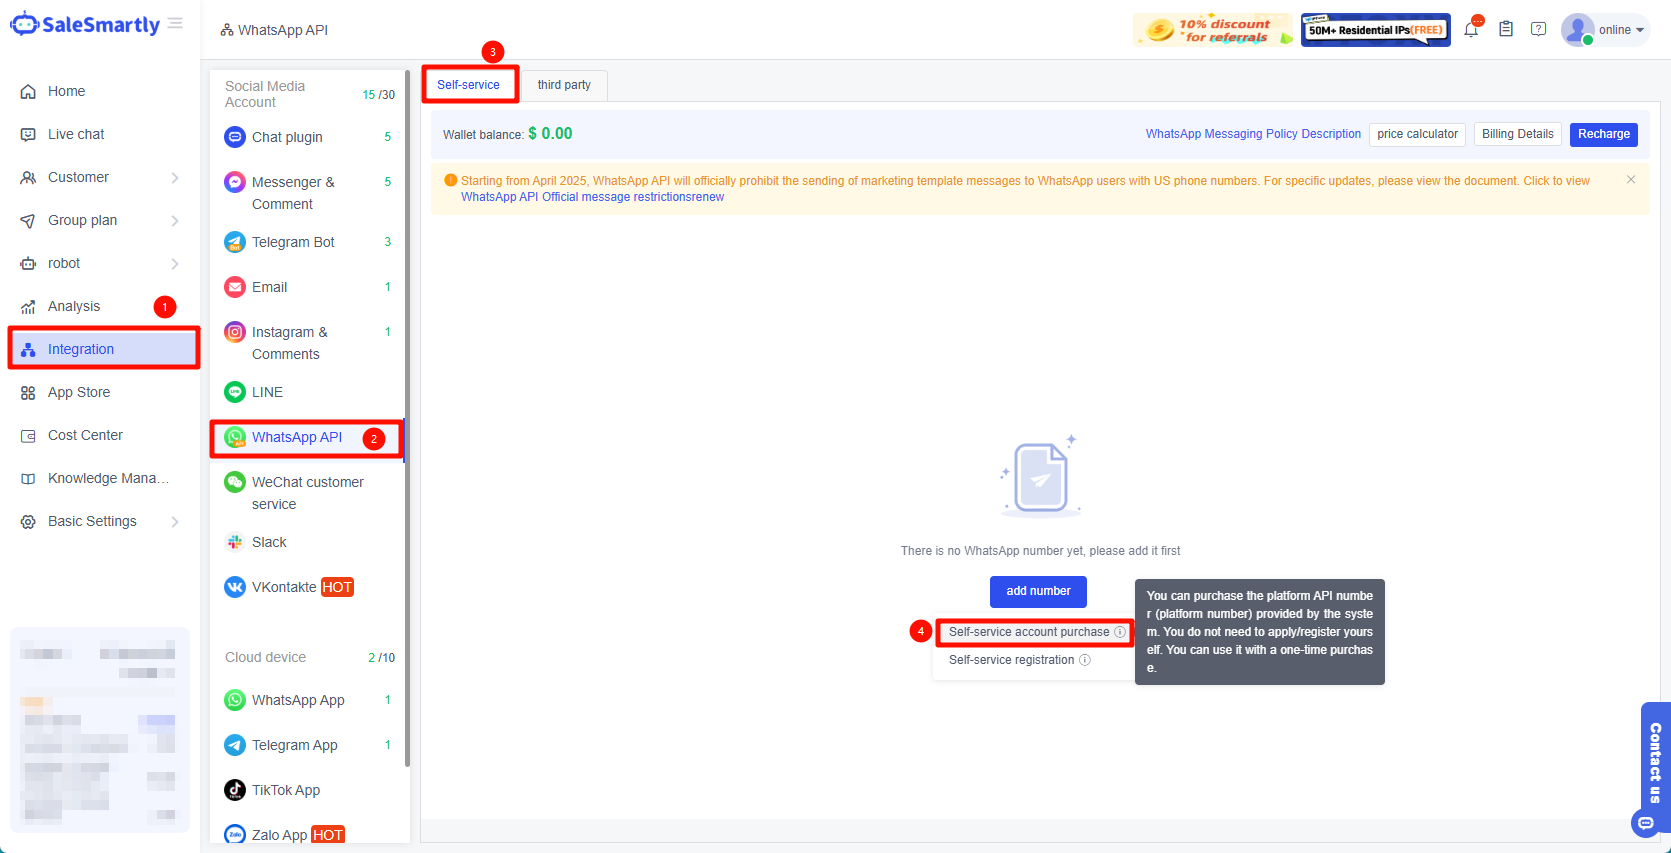1671x853 pixels.
Task: Click the channel list vertical scrollbar
Action: (407, 418)
